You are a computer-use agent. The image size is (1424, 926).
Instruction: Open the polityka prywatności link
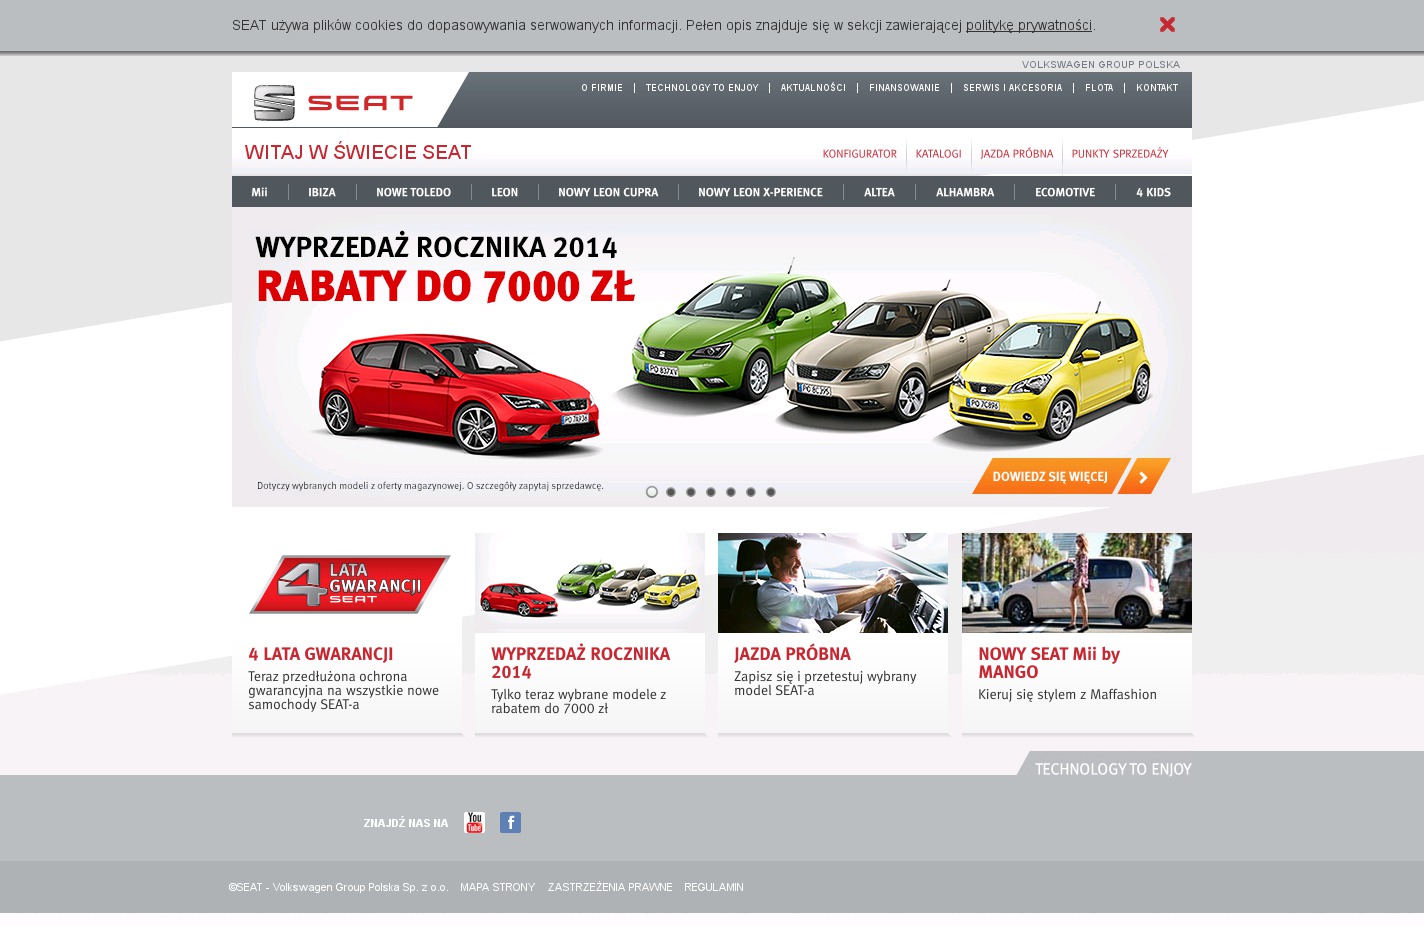tap(1028, 25)
